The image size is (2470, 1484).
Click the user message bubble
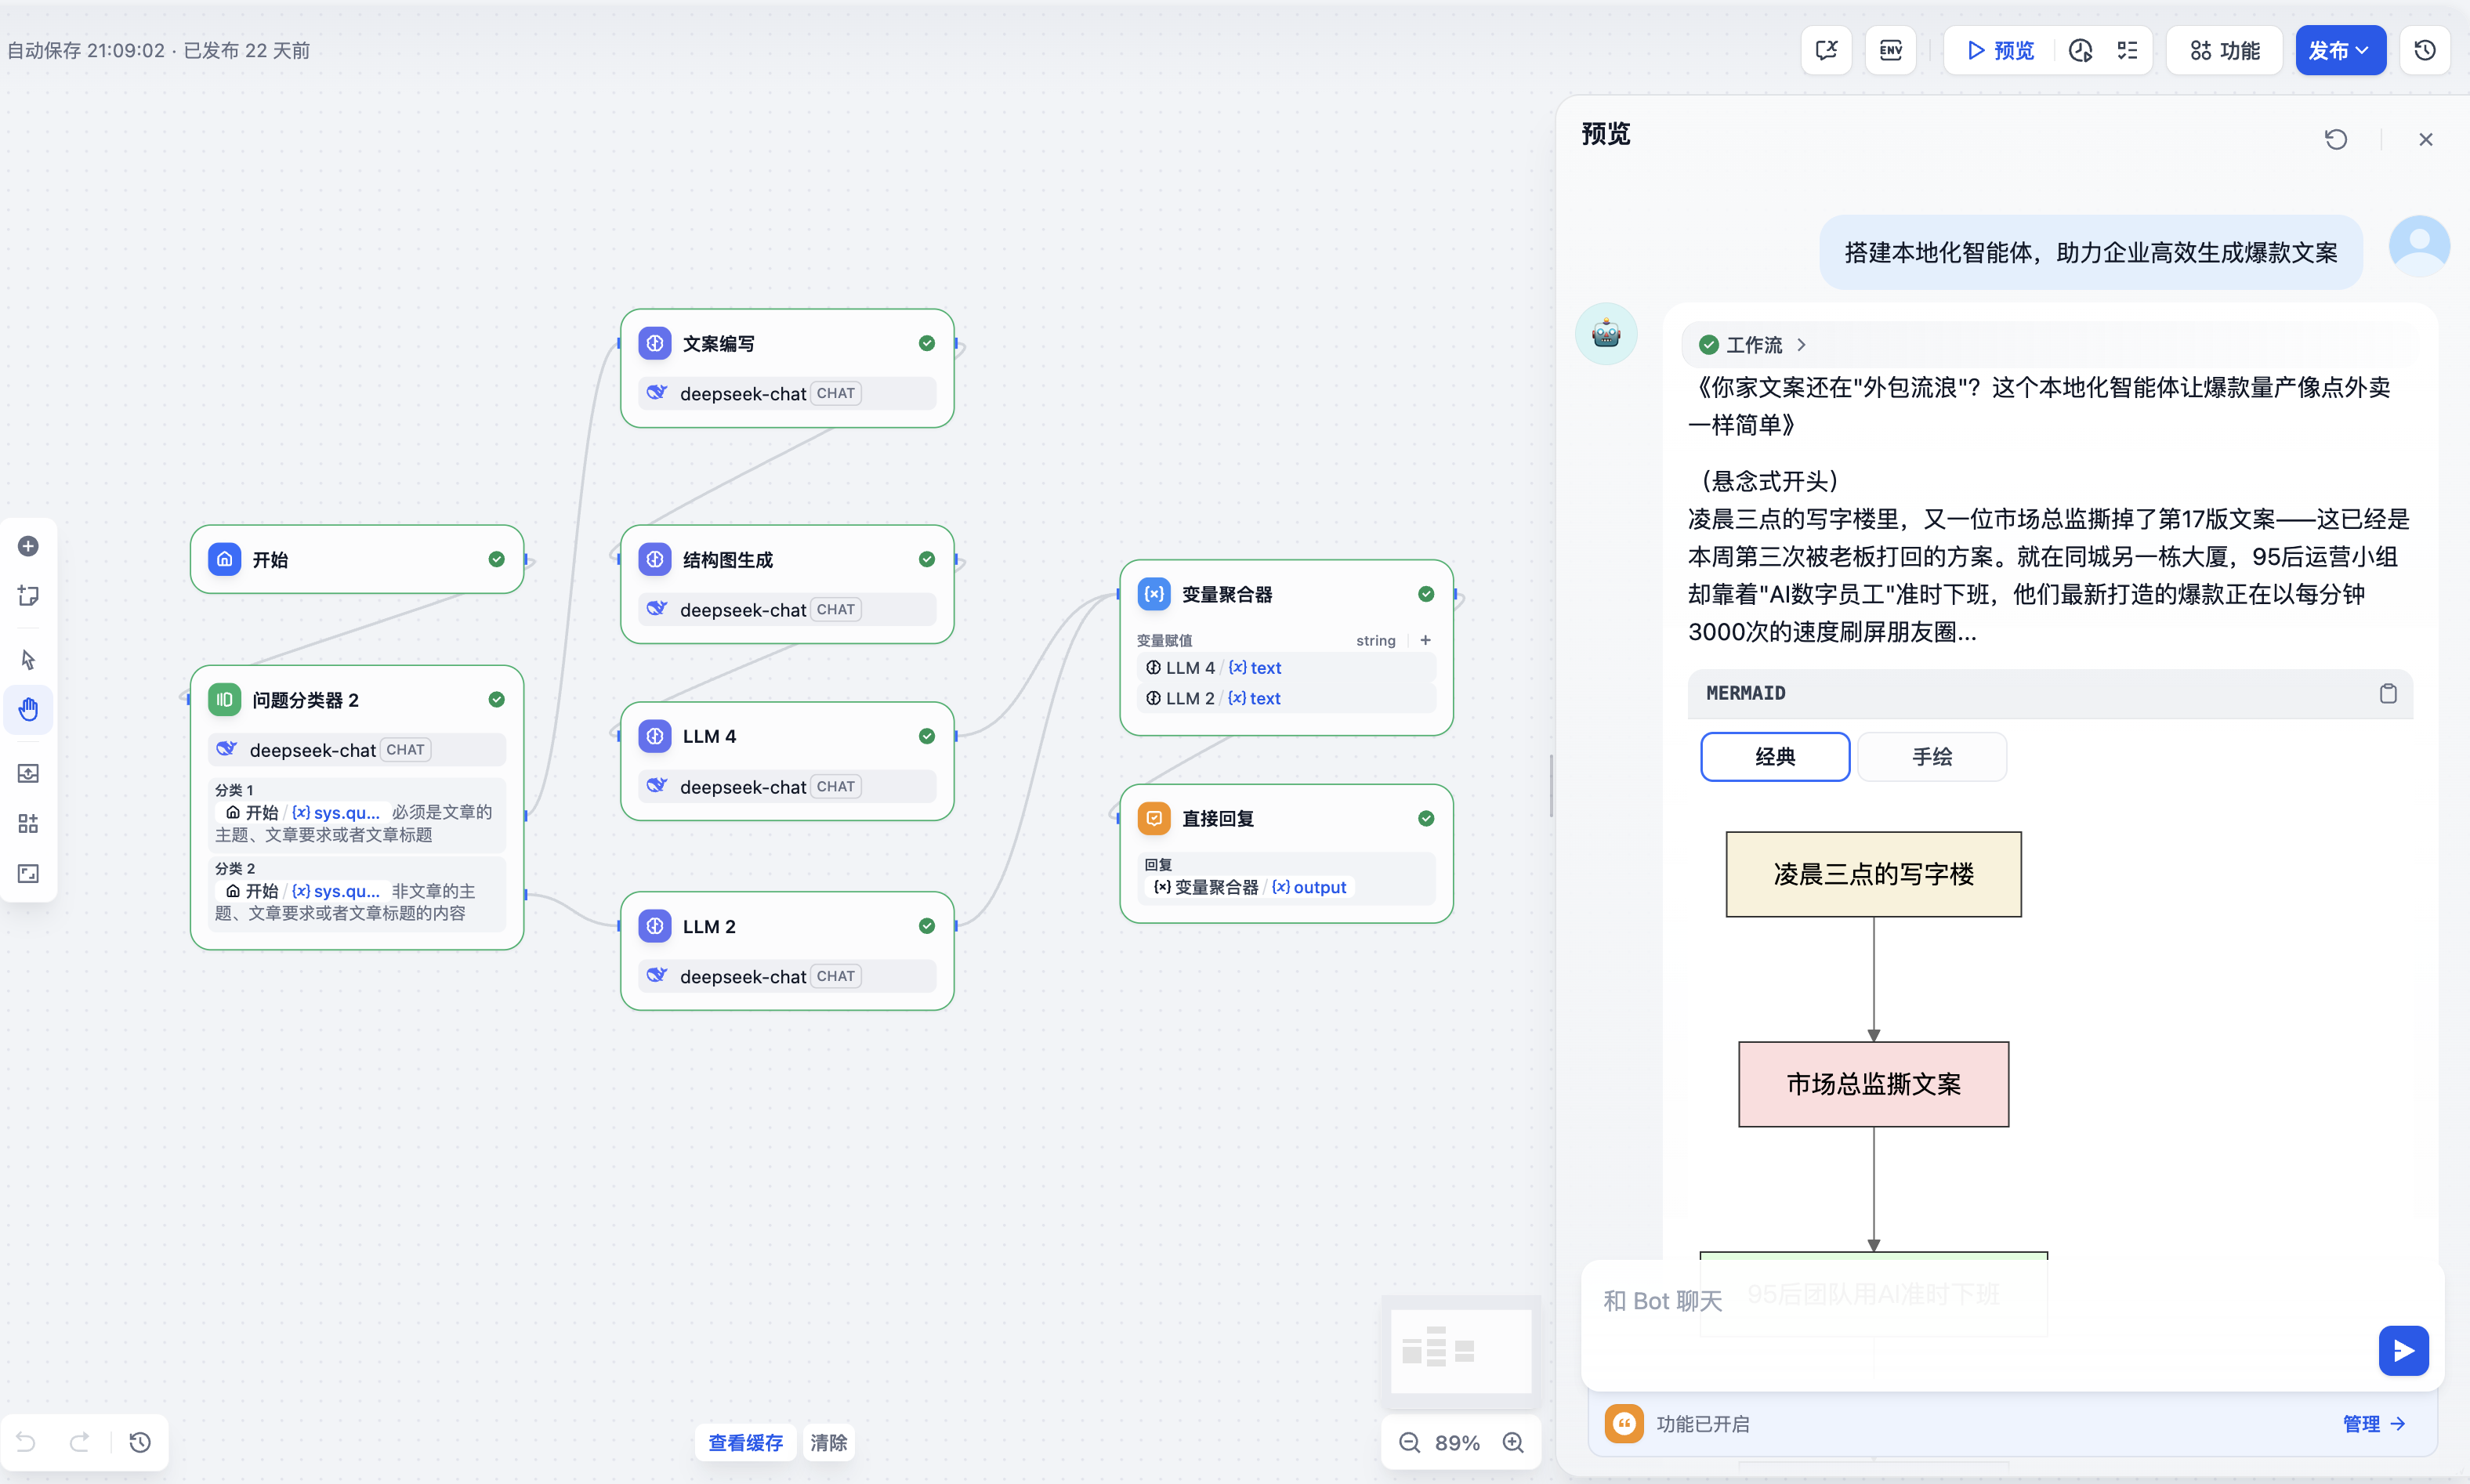[2091, 252]
